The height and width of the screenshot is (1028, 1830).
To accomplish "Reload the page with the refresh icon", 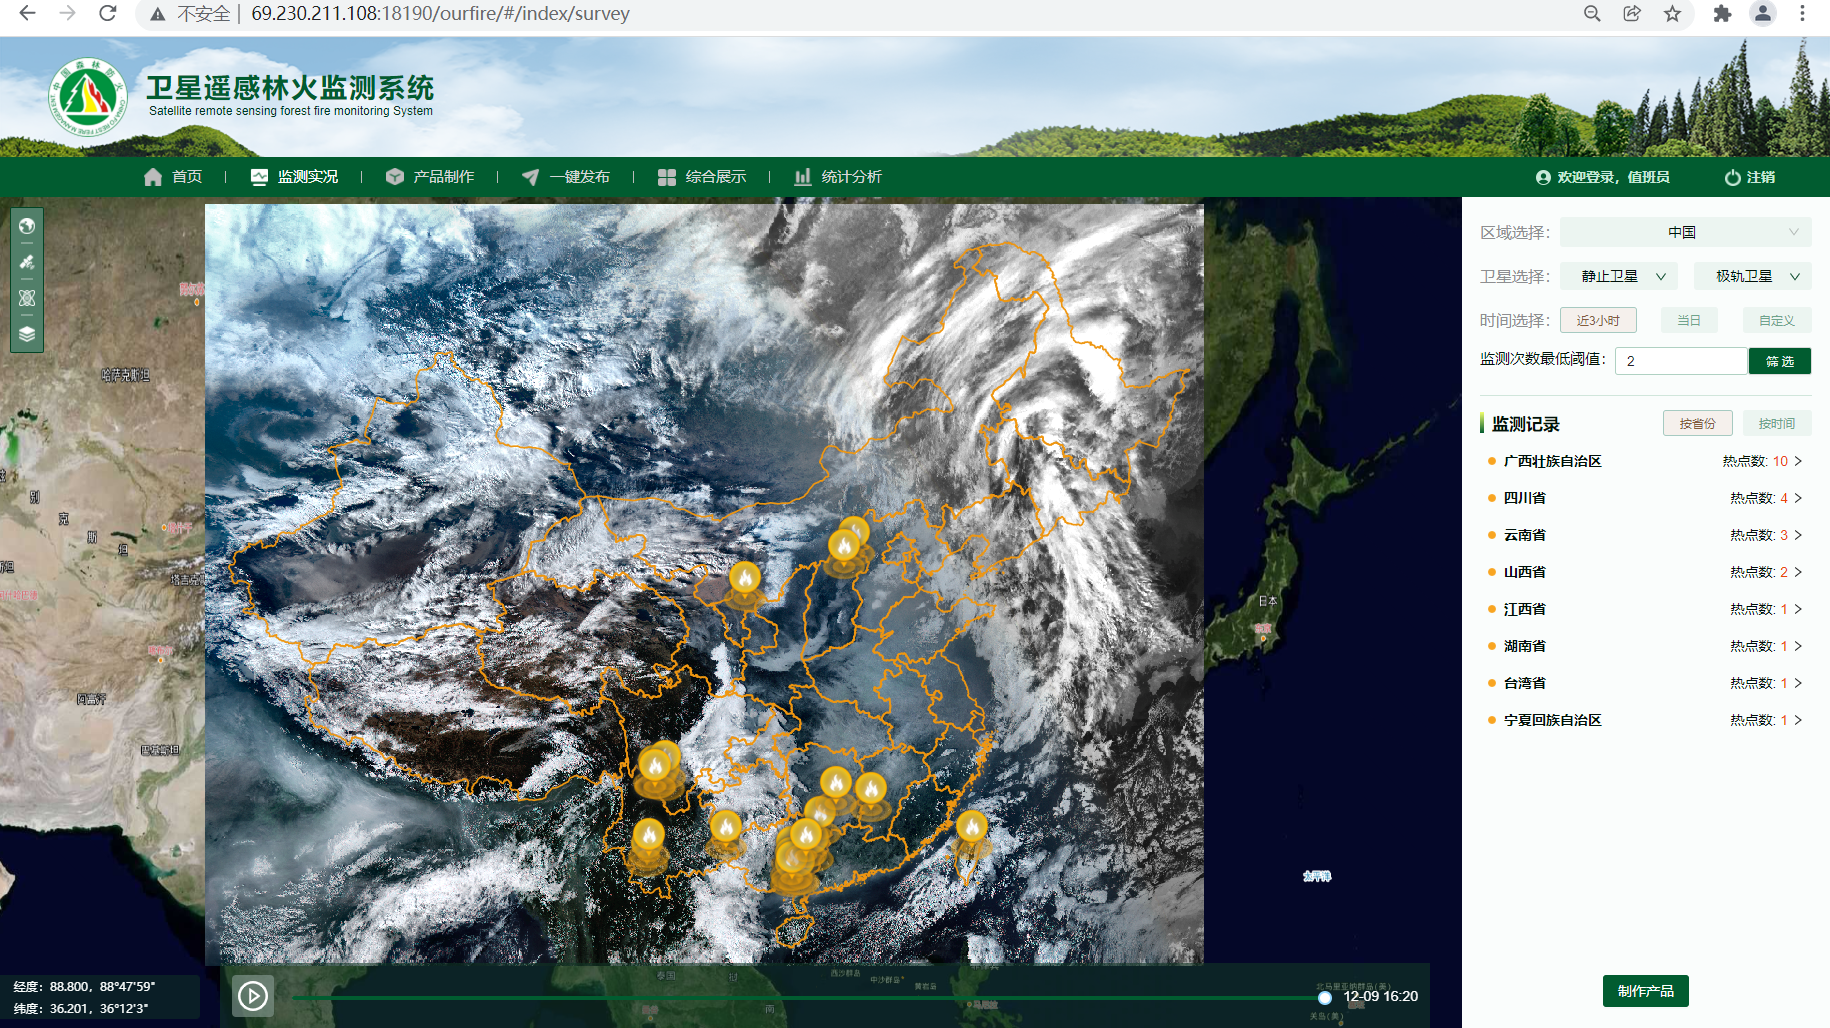I will [x=107, y=13].
